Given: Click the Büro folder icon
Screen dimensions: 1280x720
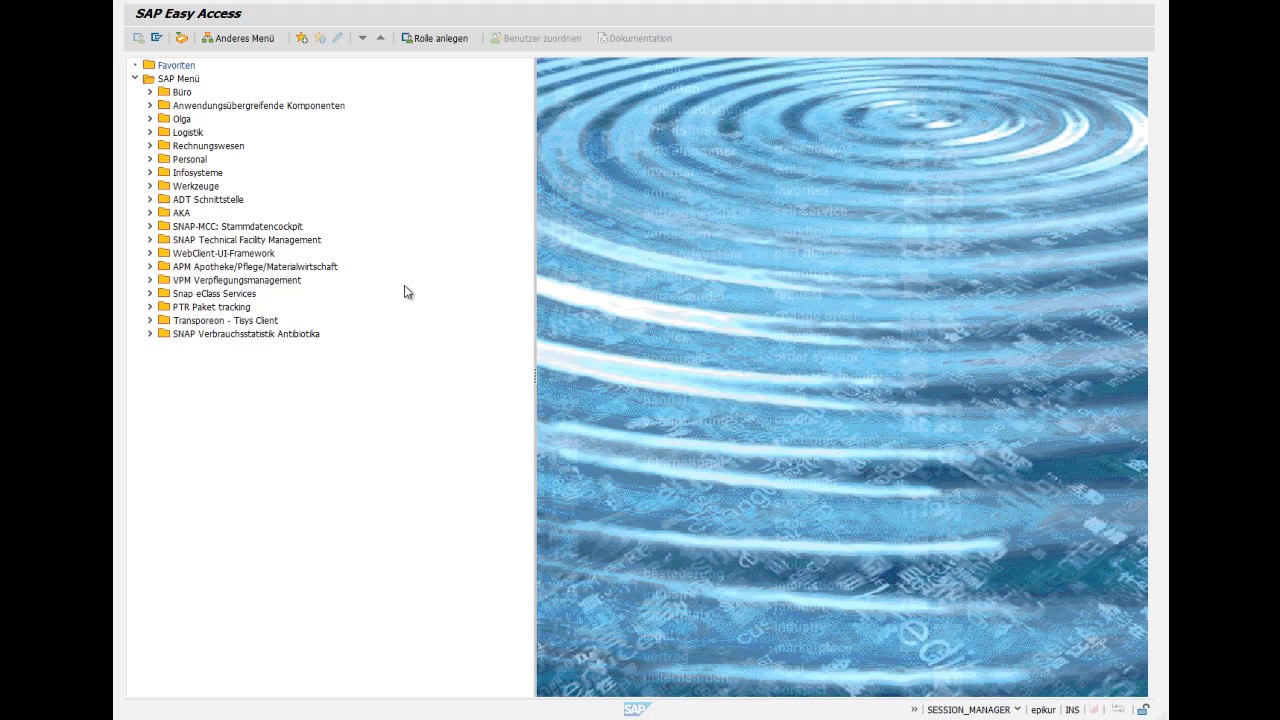Looking at the screenshot, I should pos(164,92).
